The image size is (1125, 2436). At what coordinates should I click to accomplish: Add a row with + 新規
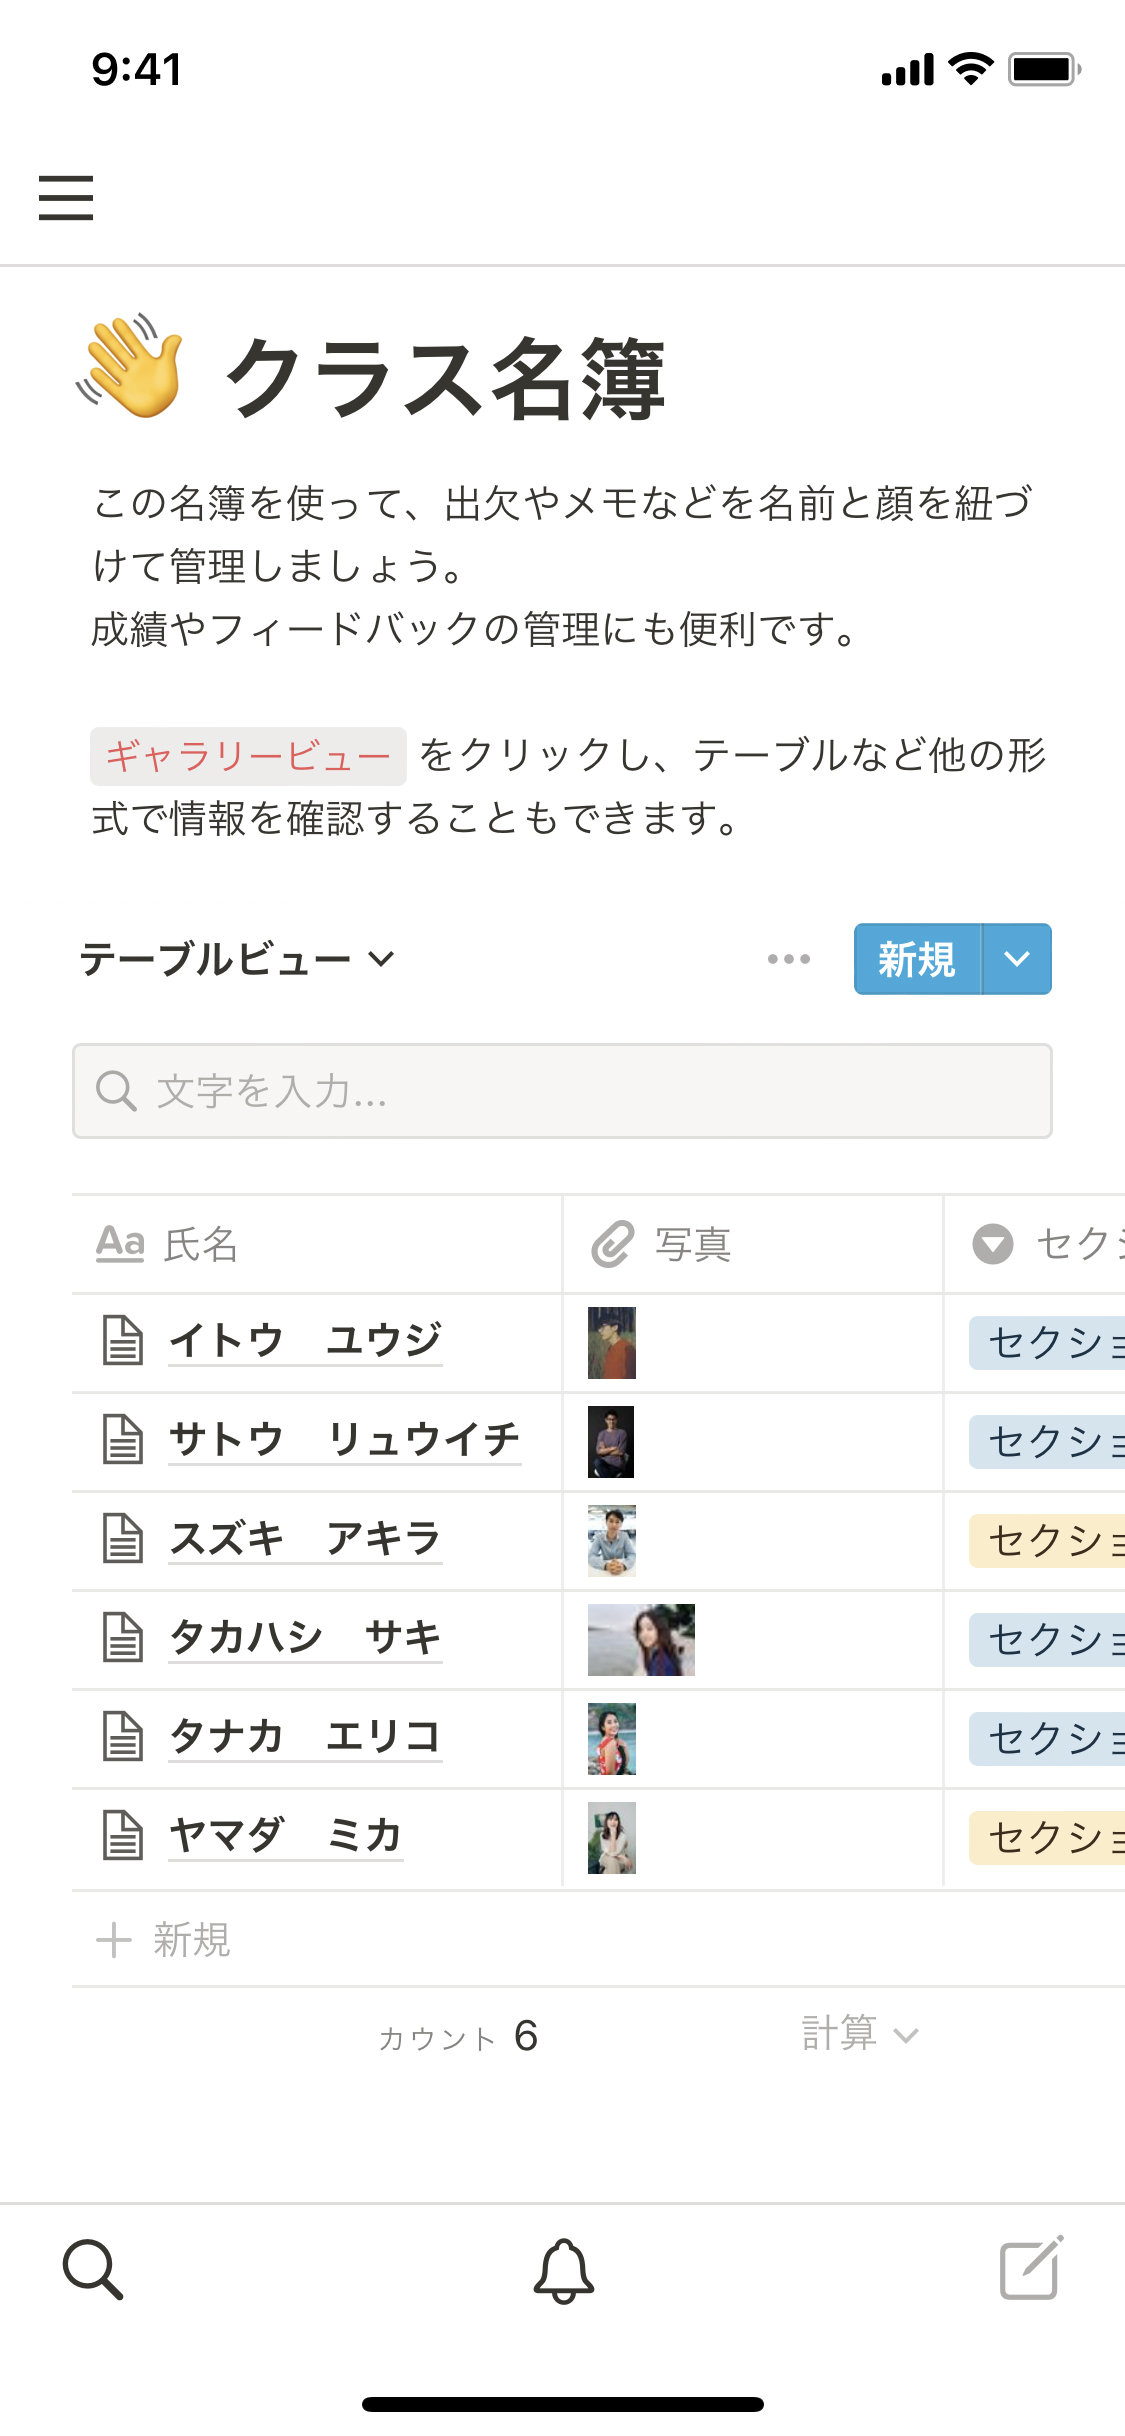coord(165,1939)
